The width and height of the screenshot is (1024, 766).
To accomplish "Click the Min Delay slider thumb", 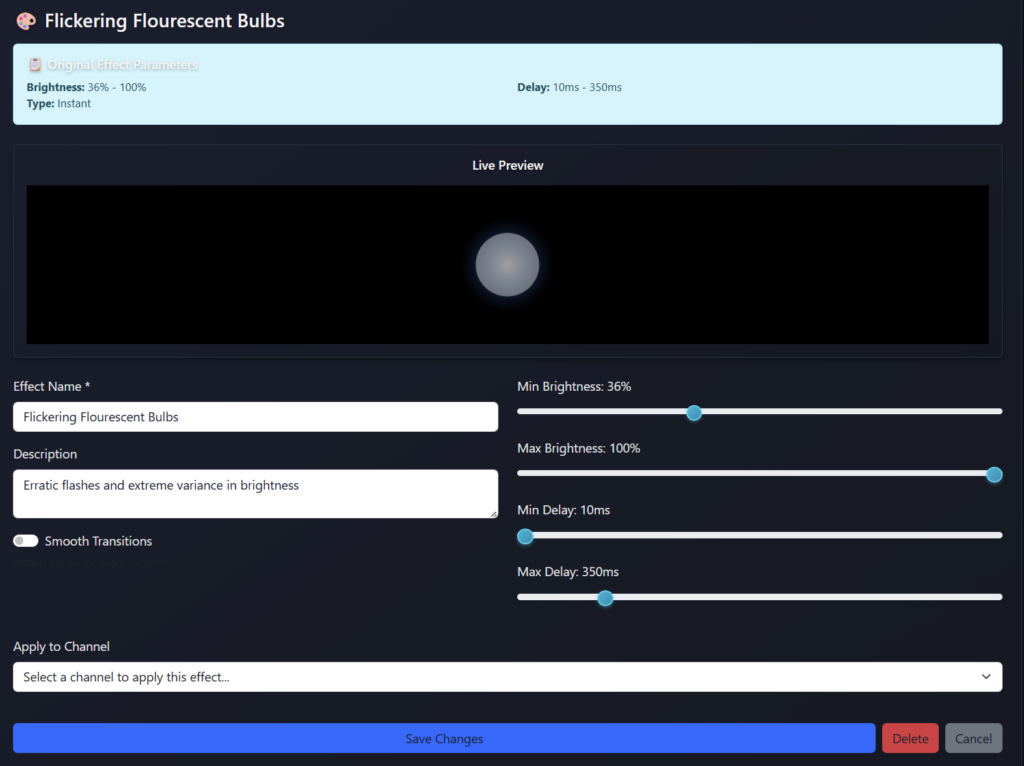I will pyautogui.click(x=525, y=536).
